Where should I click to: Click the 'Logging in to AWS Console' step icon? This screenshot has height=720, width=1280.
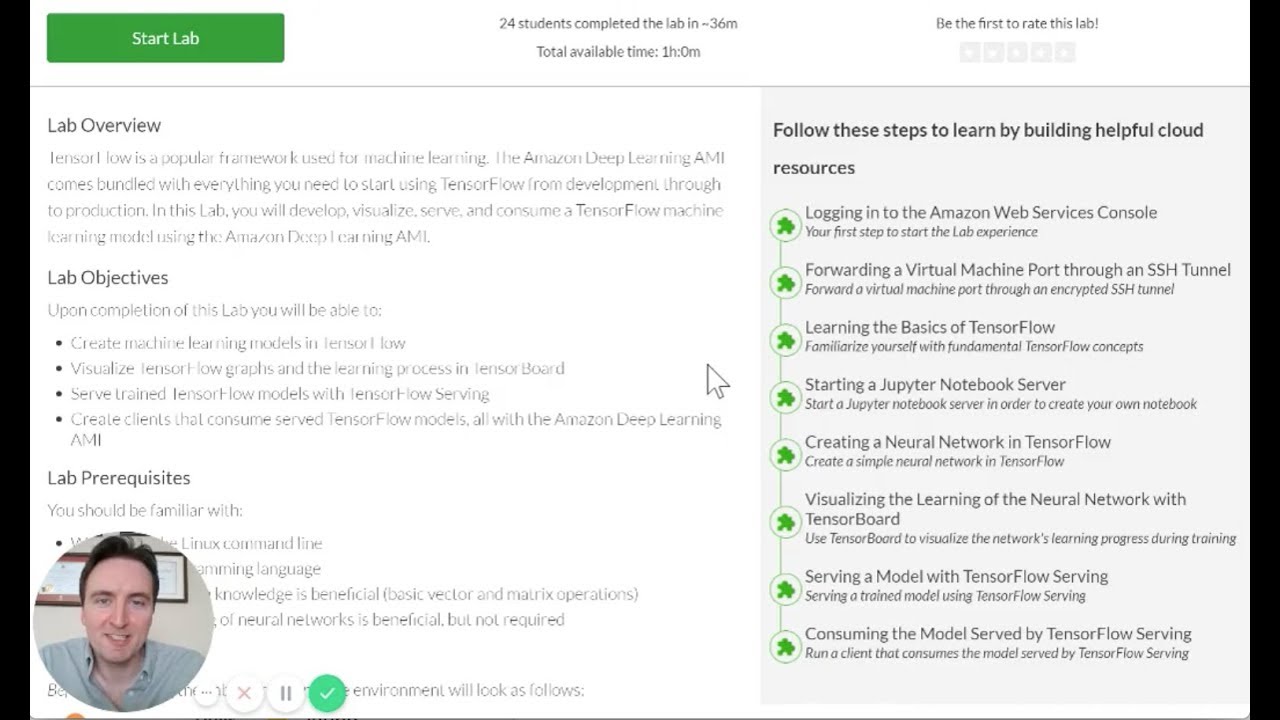pyautogui.click(x=785, y=226)
